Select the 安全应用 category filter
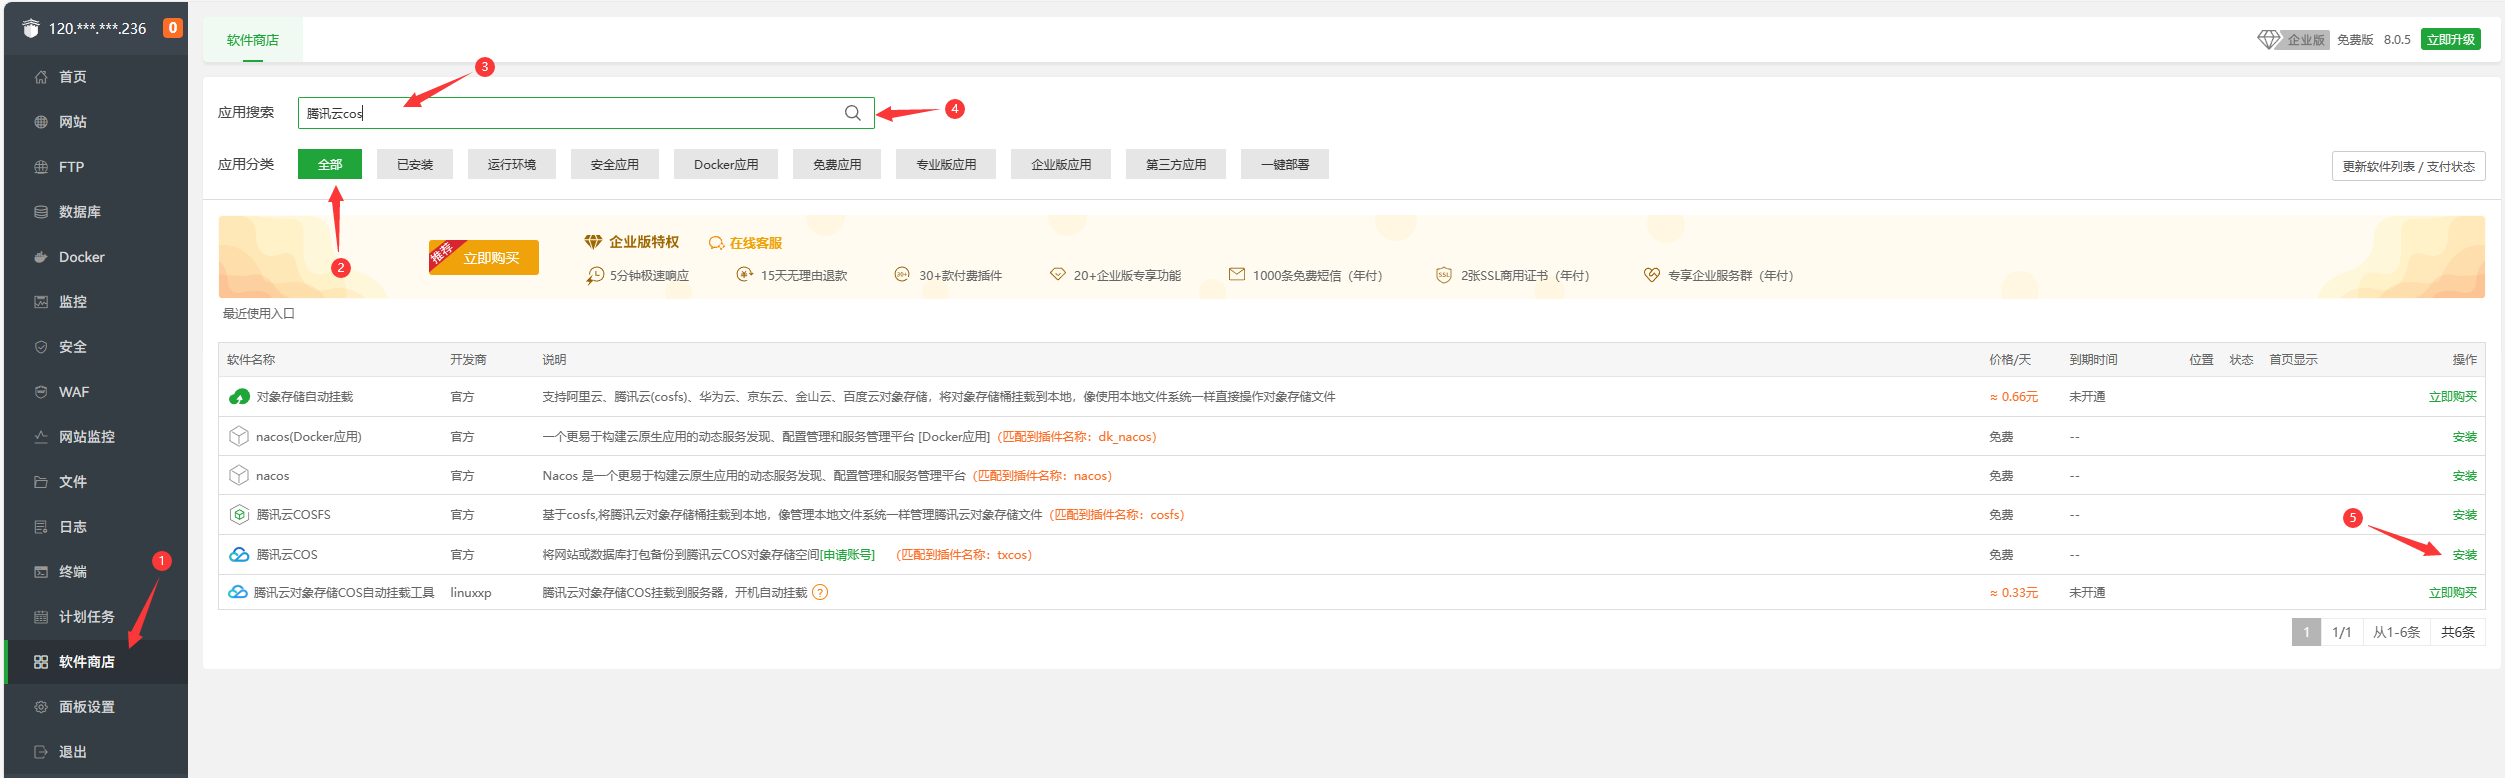The height and width of the screenshot is (778, 2505). (x=615, y=164)
